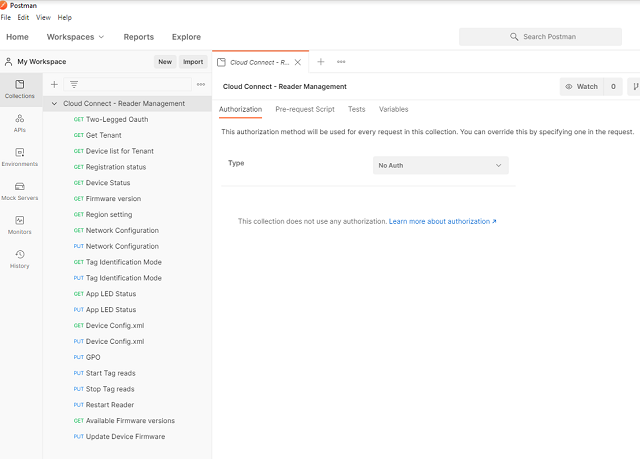
Task: Collapse the Cloud Connect - Reader Management collection
Action: click(54, 103)
